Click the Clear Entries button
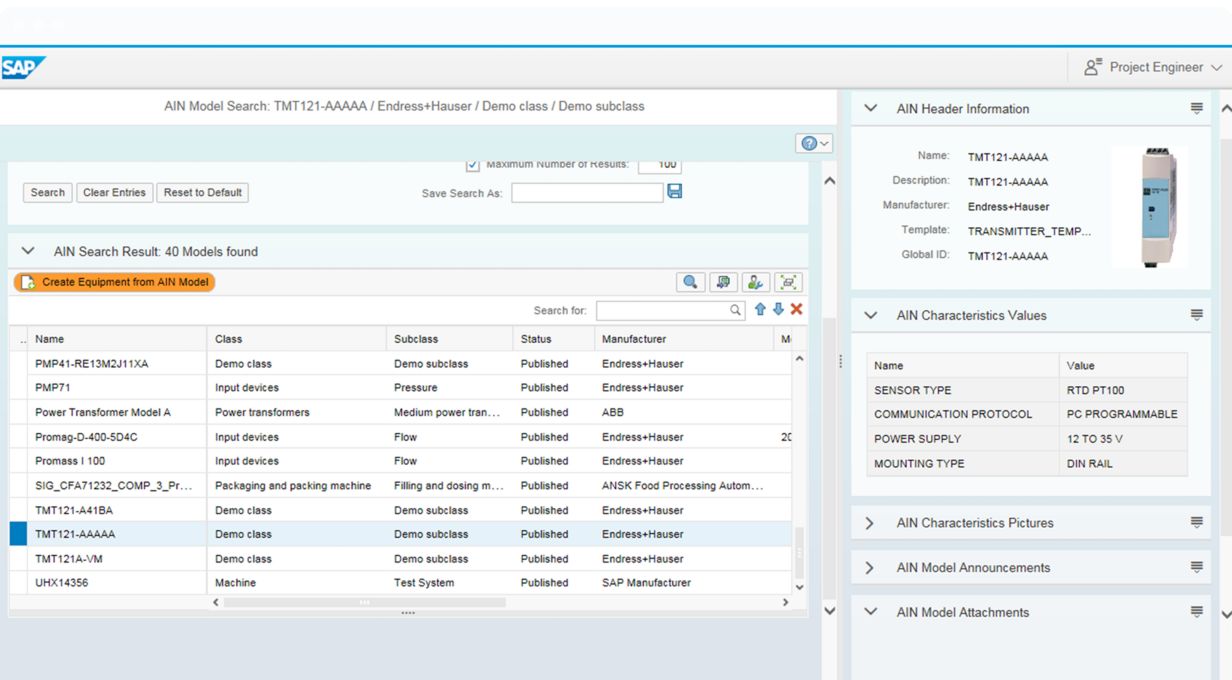1232x680 pixels. (x=114, y=193)
